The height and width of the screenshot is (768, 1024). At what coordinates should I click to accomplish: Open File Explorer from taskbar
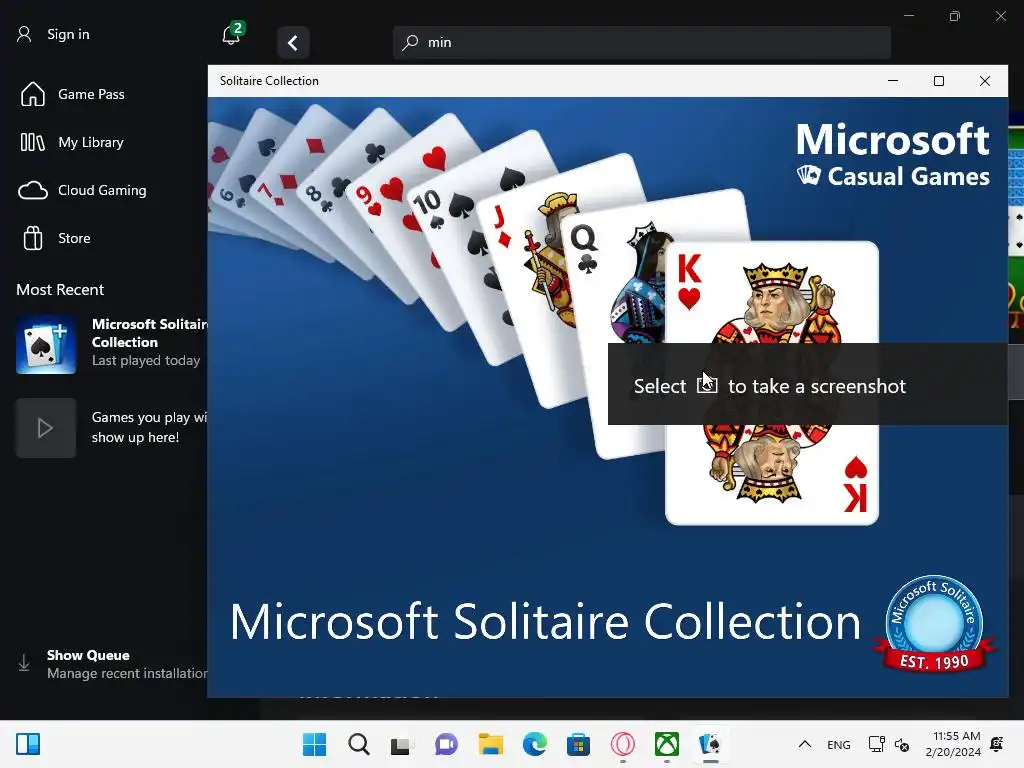point(490,744)
